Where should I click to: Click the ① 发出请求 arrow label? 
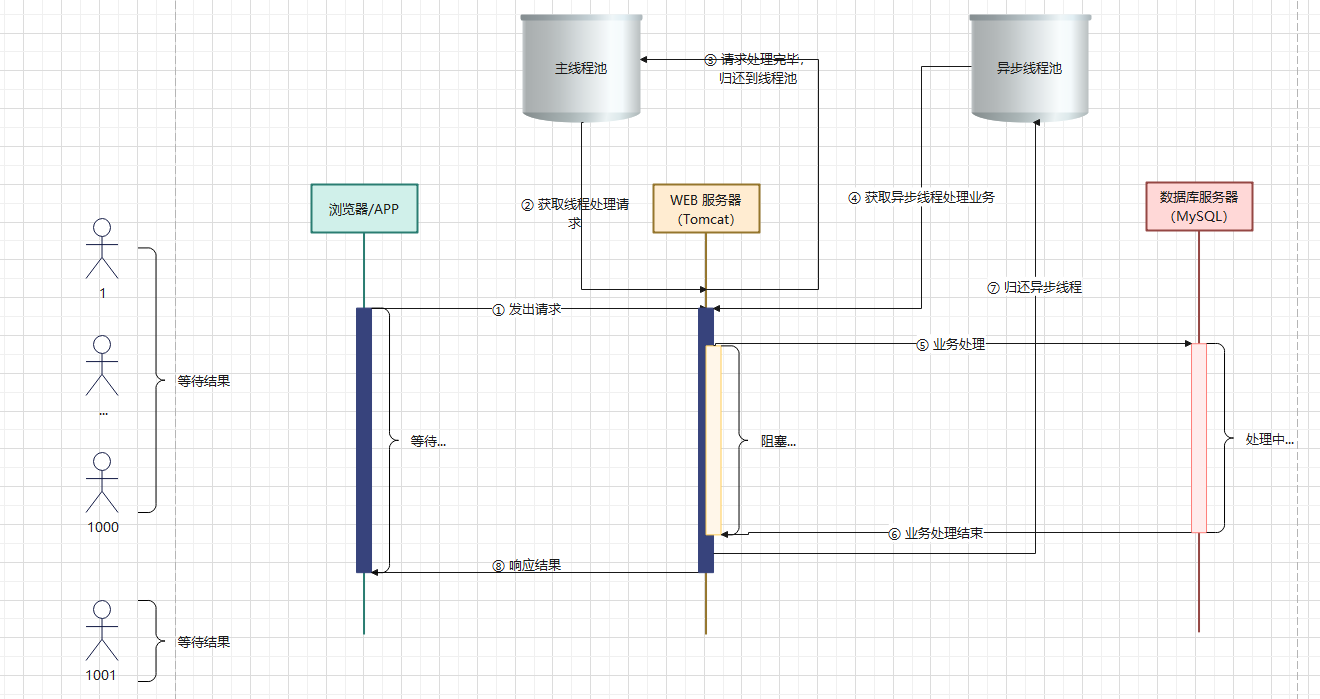point(527,309)
